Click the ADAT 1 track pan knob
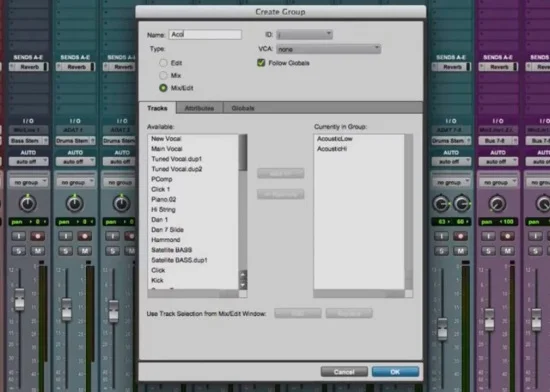Screen dimensions: 550x392 pyautogui.click(x=74, y=203)
